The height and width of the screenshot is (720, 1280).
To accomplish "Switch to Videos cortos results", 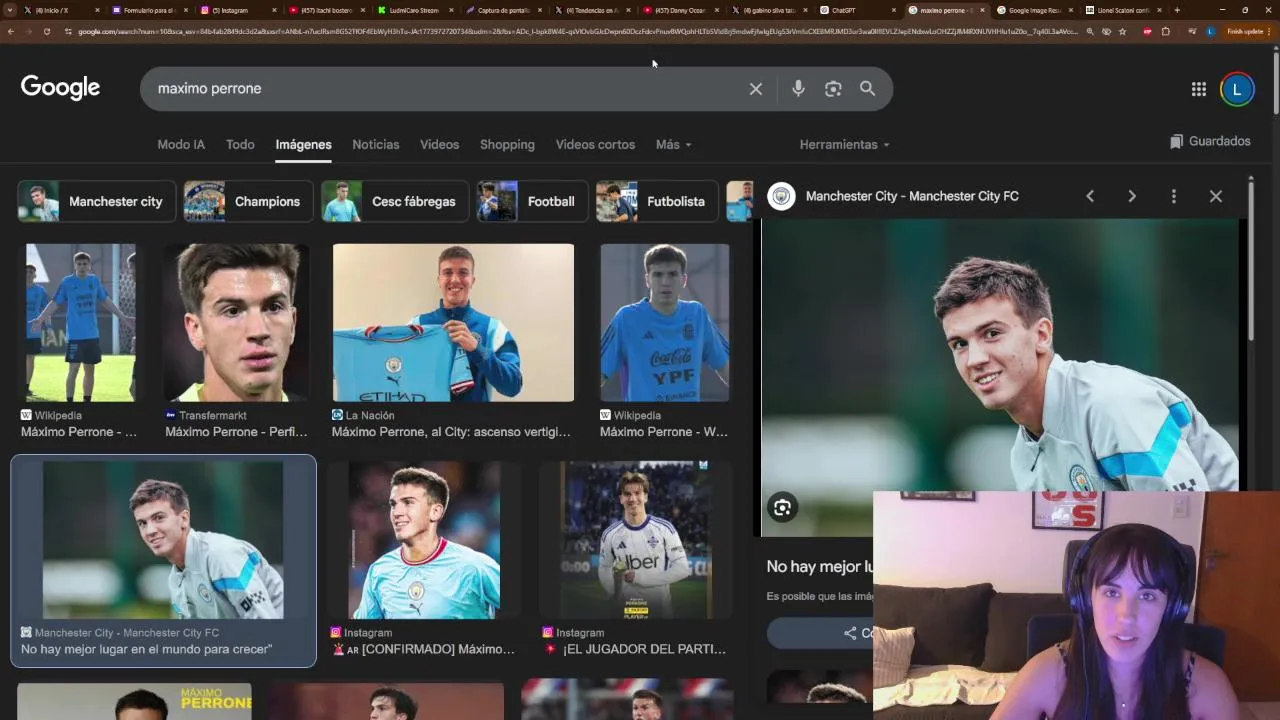I will 595,145.
